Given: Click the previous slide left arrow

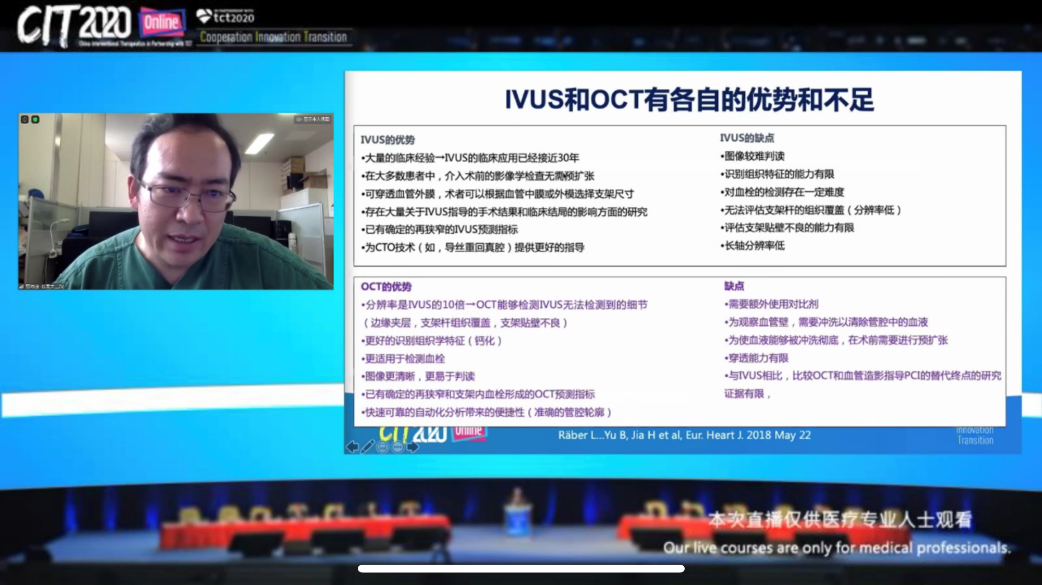Looking at the screenshot, I should pyautogui.click(x=352, y=447).
